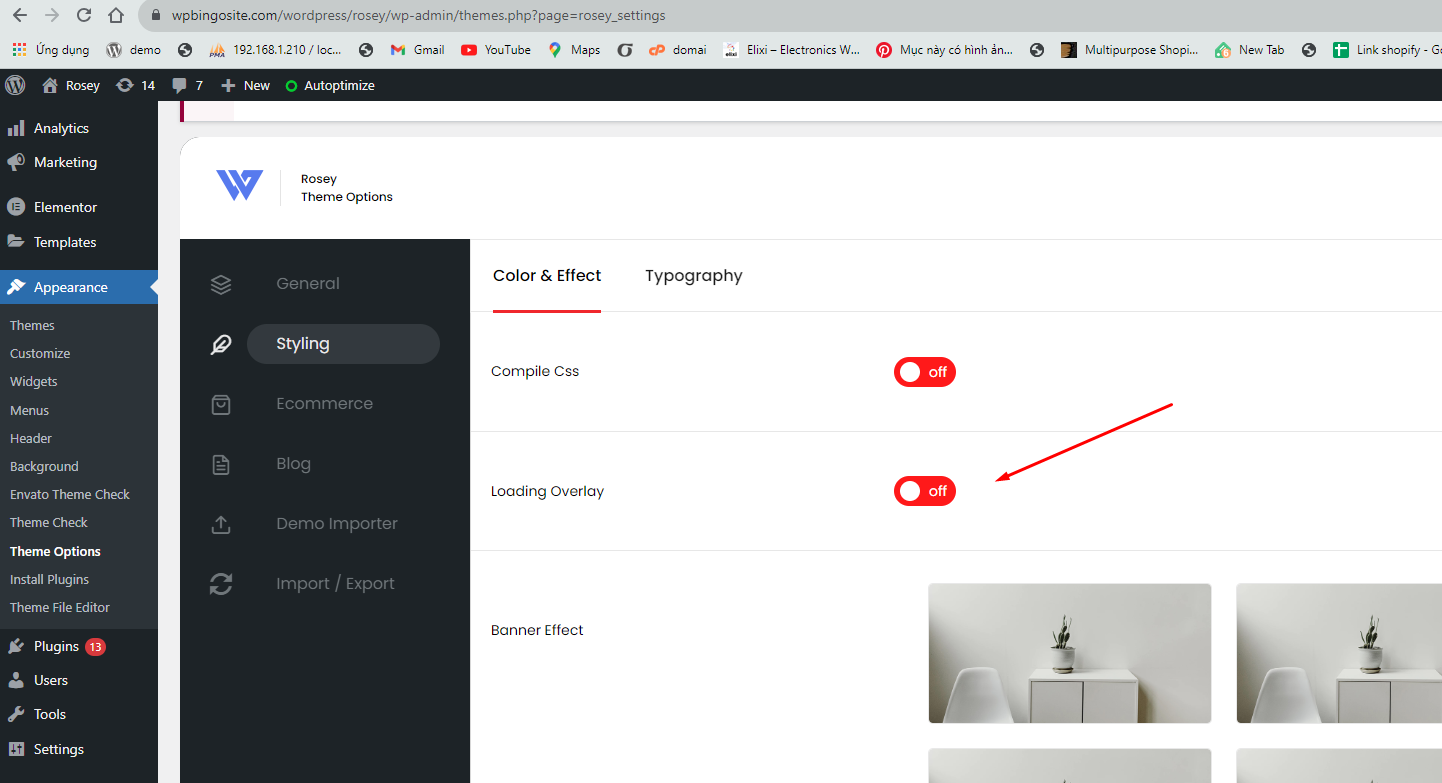Select the first Banner Effect thumbnail

1070,654
